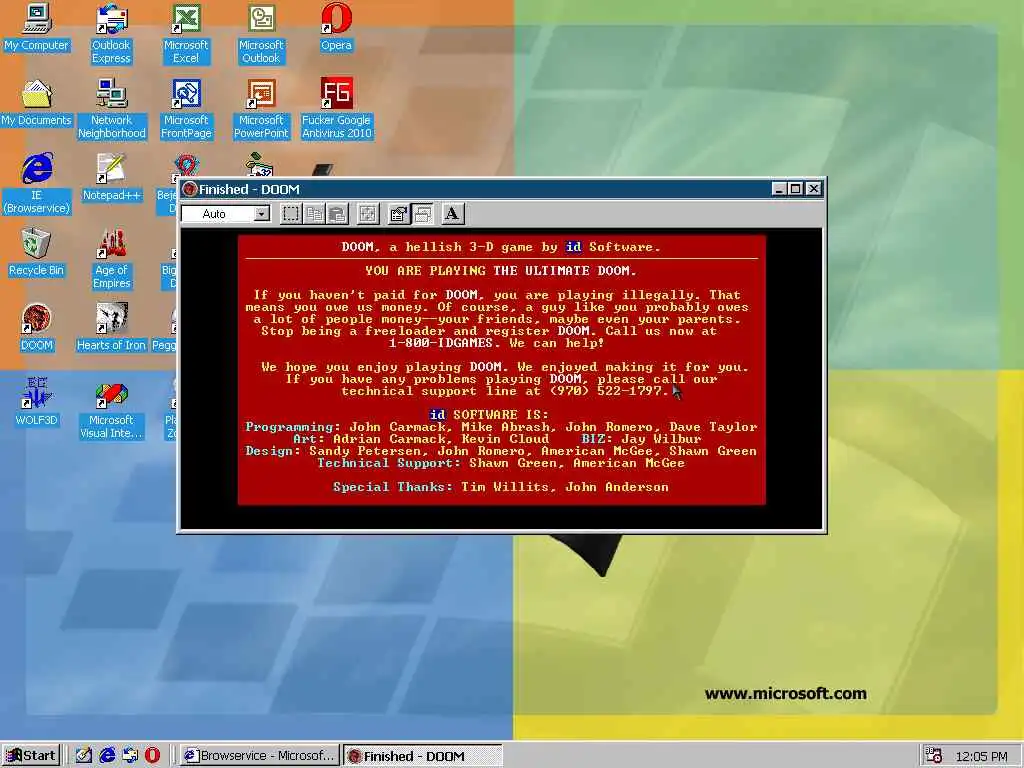Open the Font settings button marked A
The height and width of the screenshot is (768, 1024).
pos(452,214)
